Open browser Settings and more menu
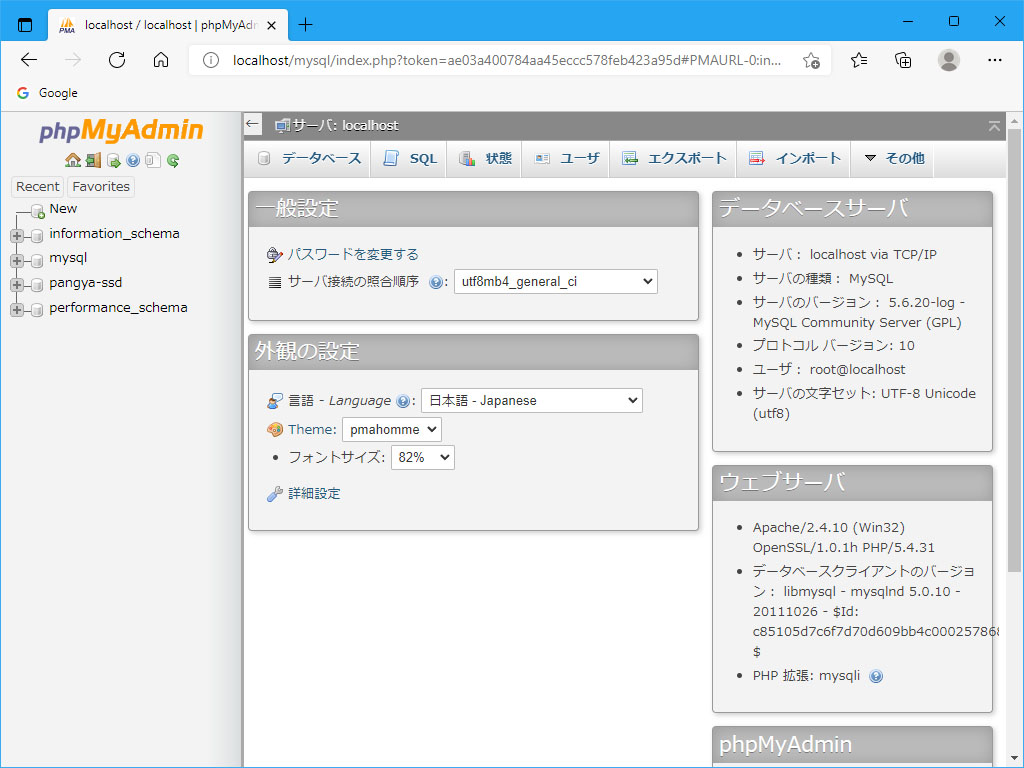1024x768 pixels. click(x=995, y=60)
